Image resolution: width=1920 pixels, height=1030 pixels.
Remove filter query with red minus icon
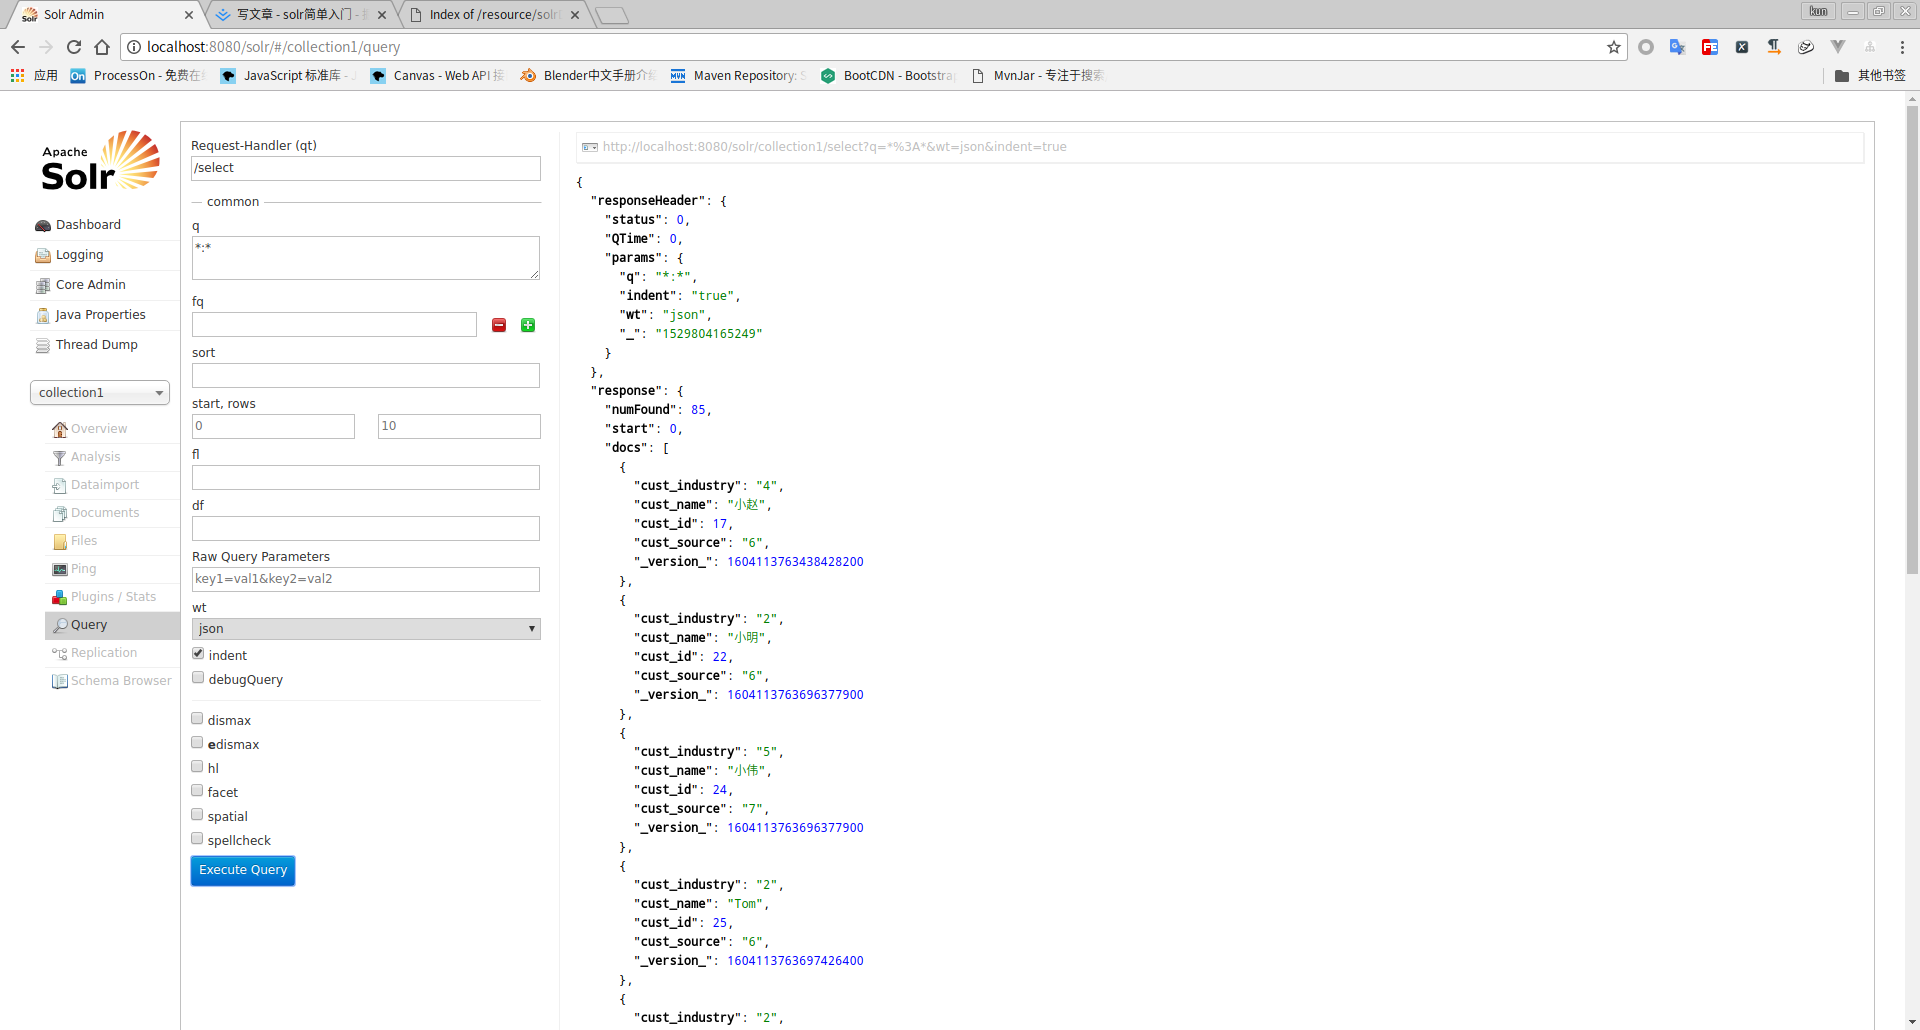click(x=499, y=325)
